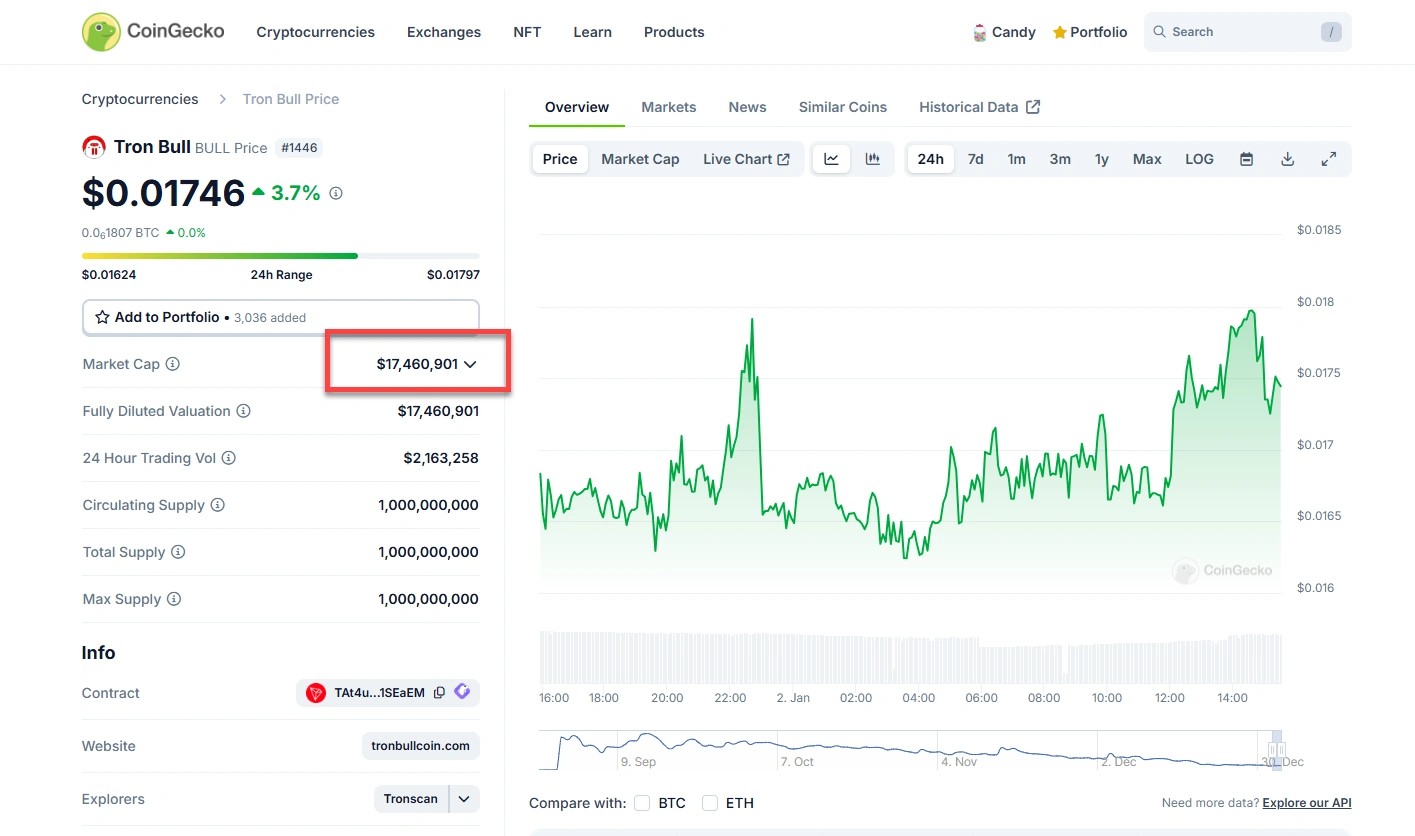Click the line chart icon
This screenshot has height=836, width=1415.
coord(831,159)
